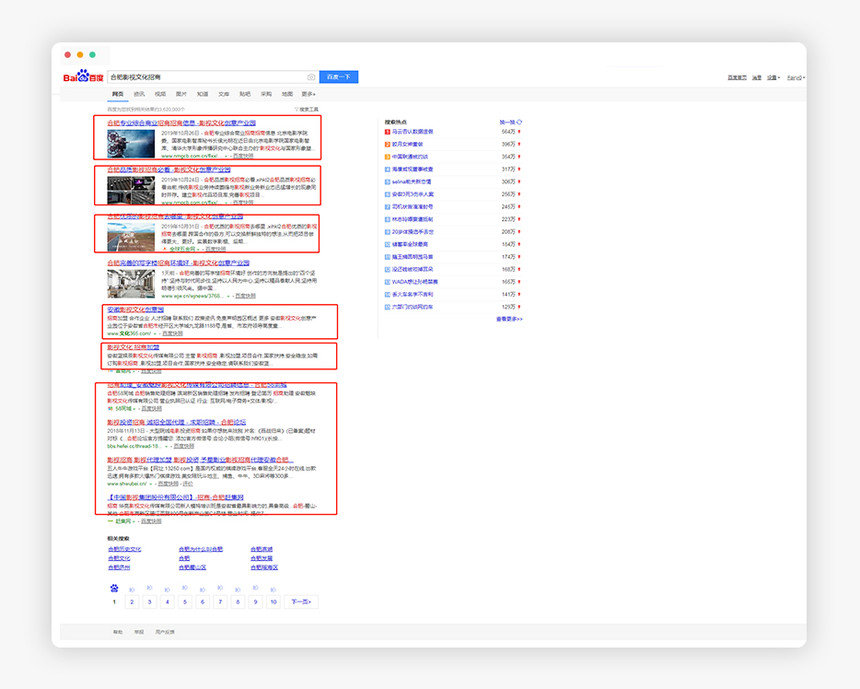Click rank 3 badge 中国联通 hot search
Viewport: 860px width, 689px height.
click(387, 157)
